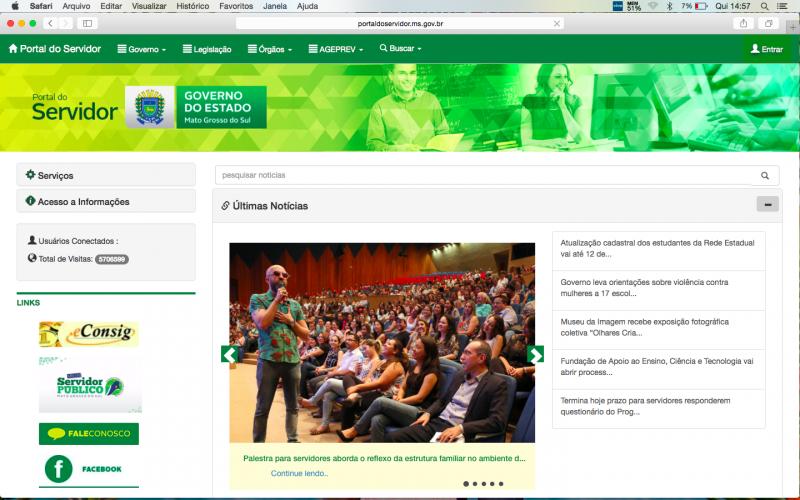This screenshot has width=800, height=500.
Task: Show all tabs button in Safari
Action: (768, 23)
